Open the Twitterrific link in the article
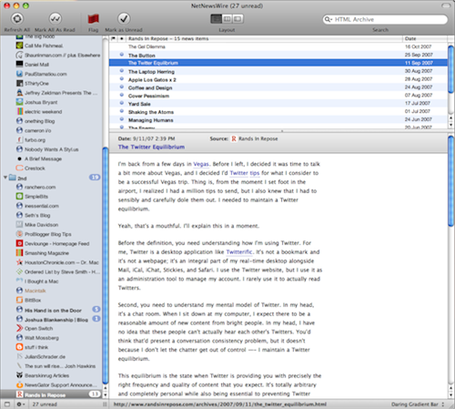455x409 pixels. click(x=239, y=252)
